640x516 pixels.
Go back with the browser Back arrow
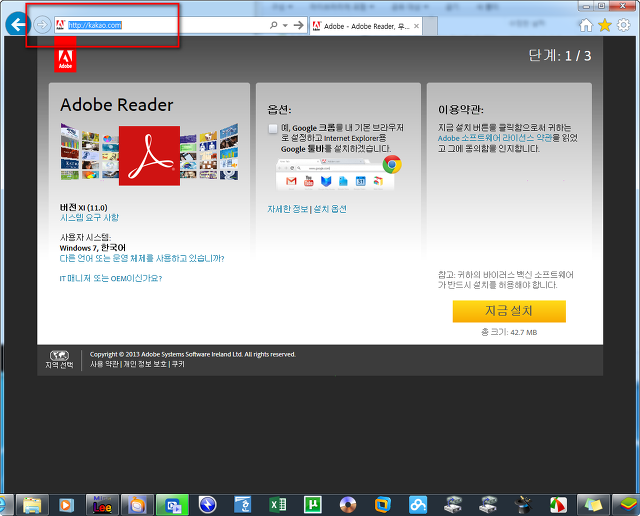(17, 24)
